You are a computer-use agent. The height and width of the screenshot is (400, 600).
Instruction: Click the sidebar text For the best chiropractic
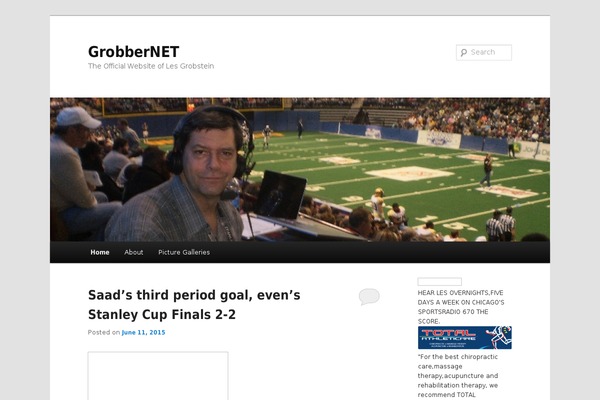click(x=458, y=357)
